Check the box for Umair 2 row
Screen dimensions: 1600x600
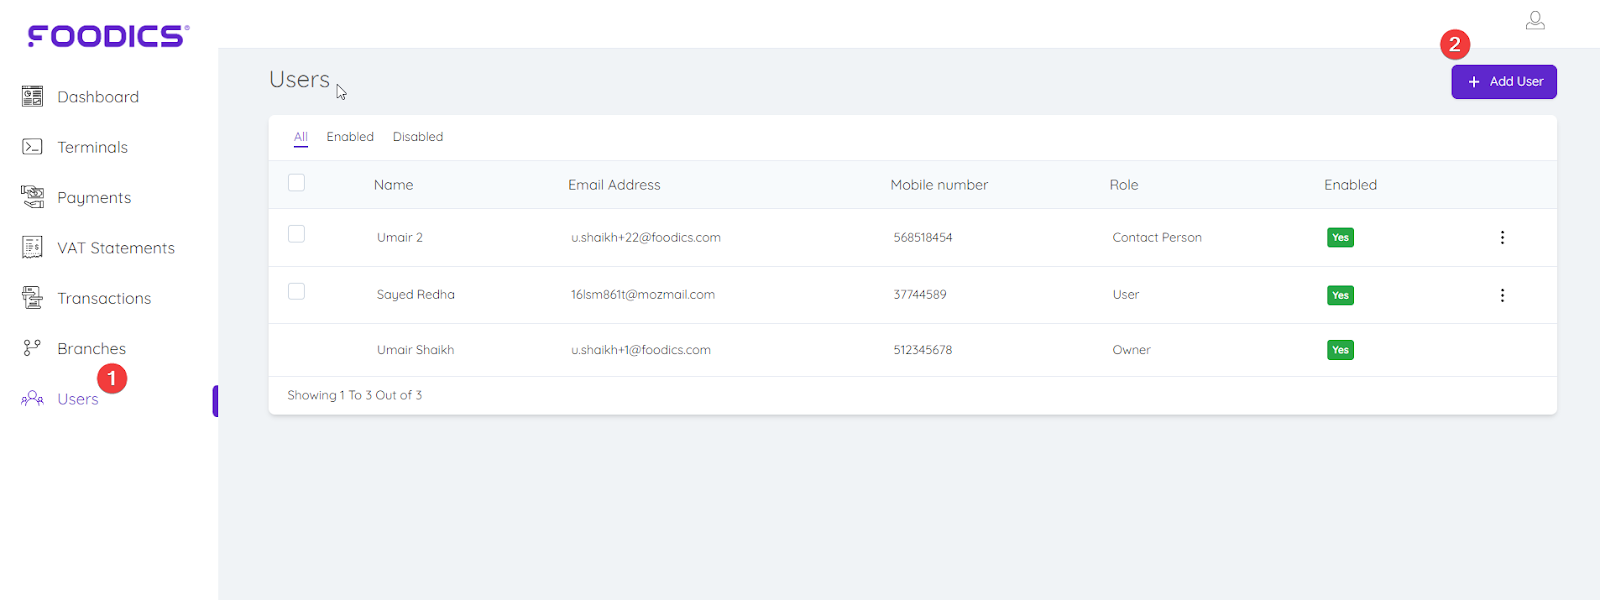(296, 234)
